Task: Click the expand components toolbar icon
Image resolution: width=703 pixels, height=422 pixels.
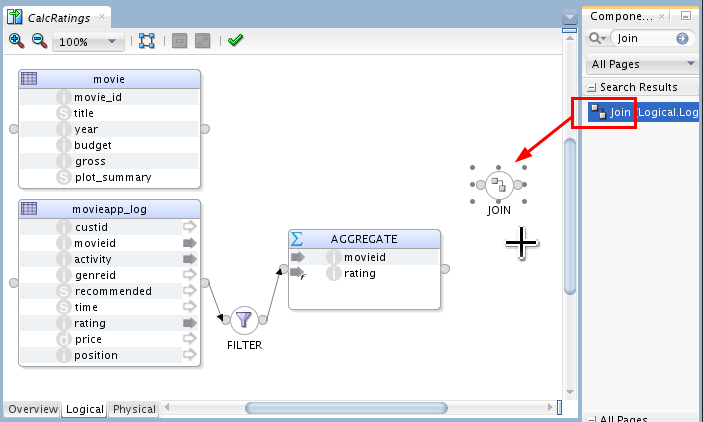Action: (x=203, y=41)
